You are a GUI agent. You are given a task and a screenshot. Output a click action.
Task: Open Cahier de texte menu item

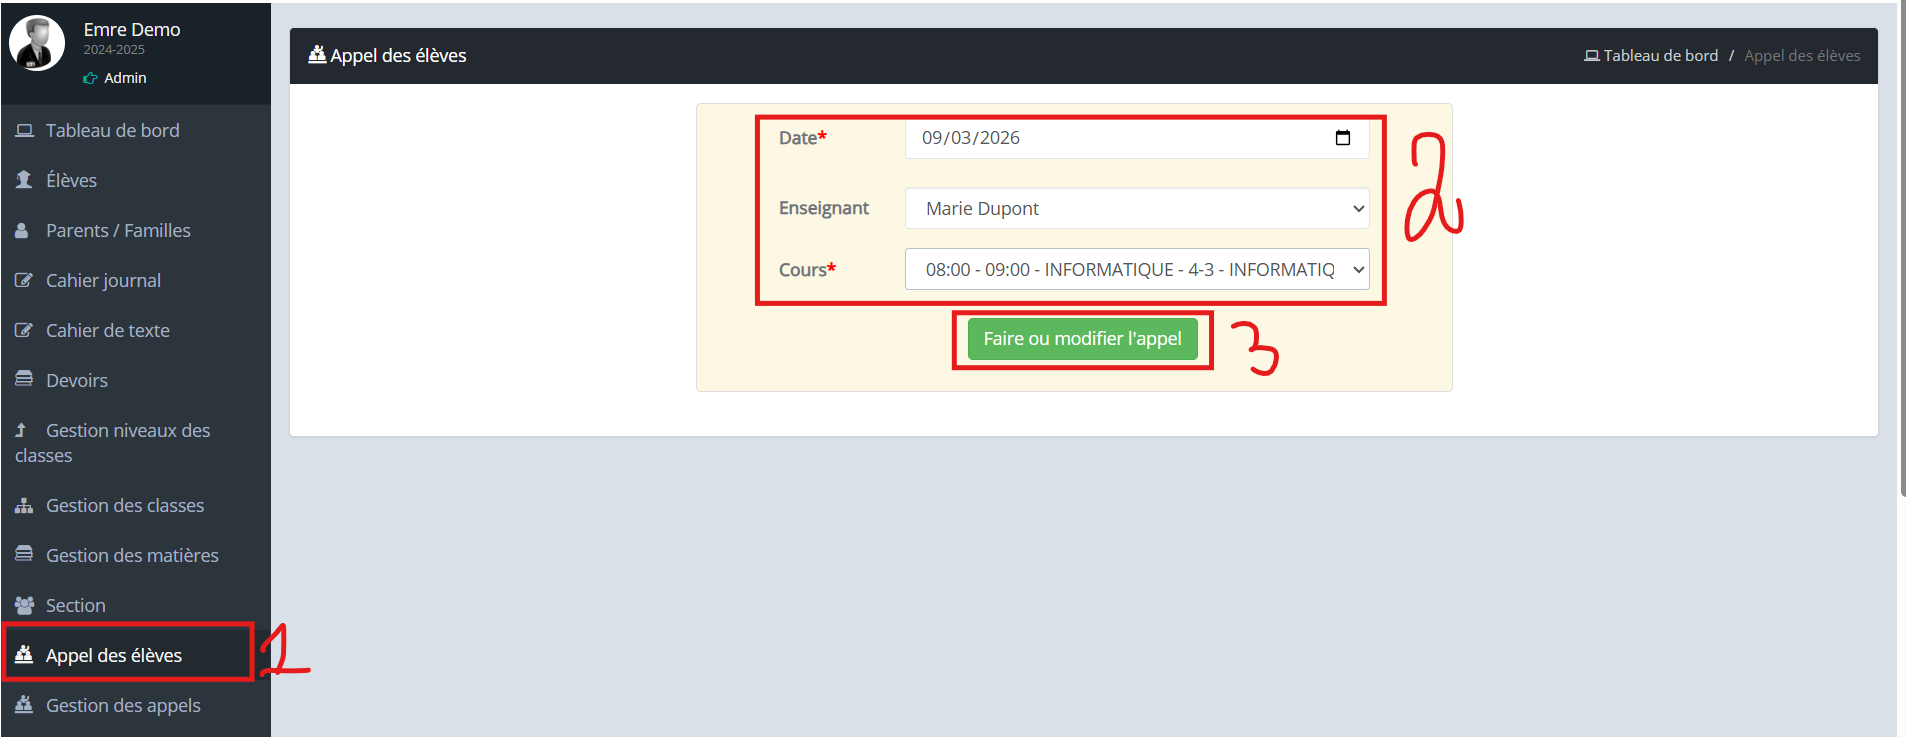[x=107, y=331]
